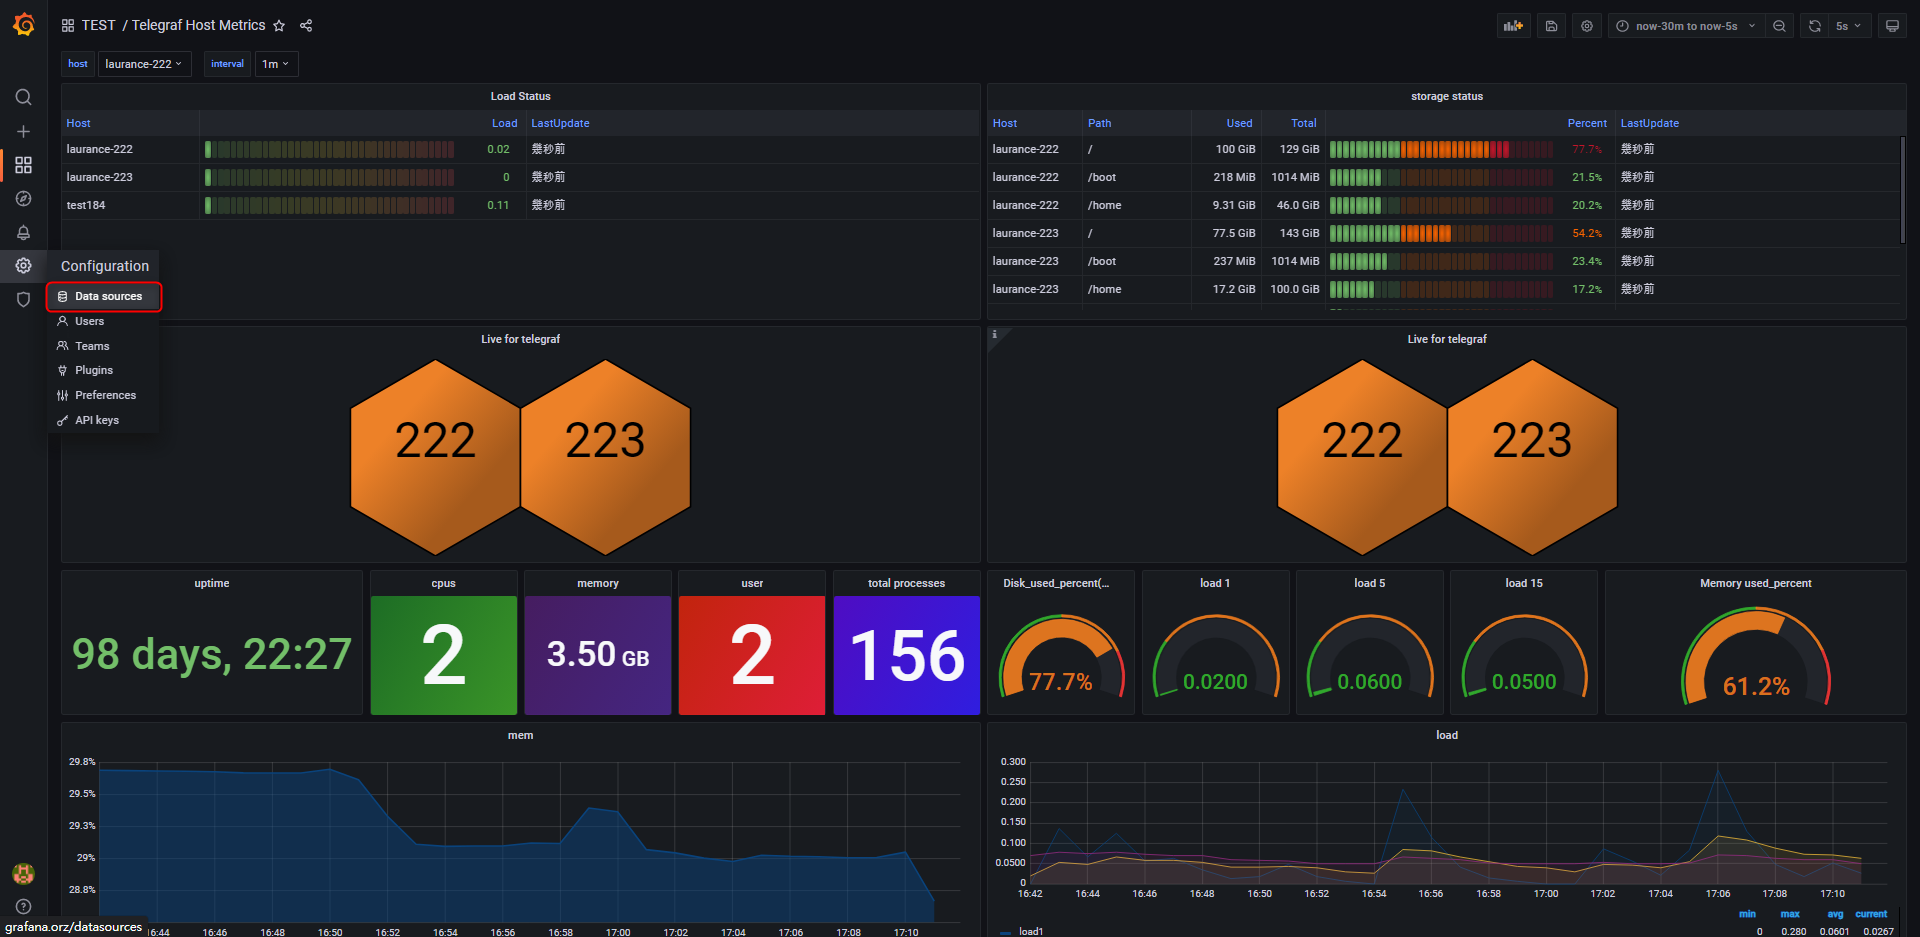
Task: Click the 222 hexagon in left Live panel
Action: (435, 457)
